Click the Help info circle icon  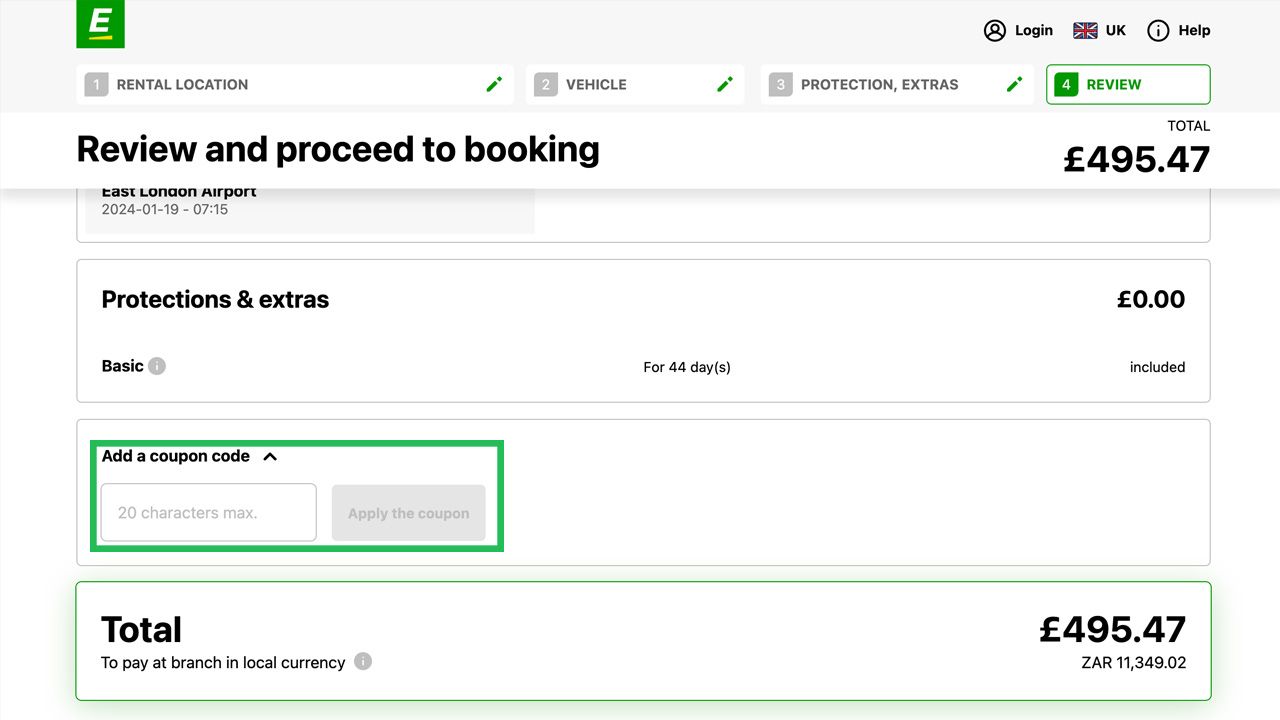coord(1158,31)
